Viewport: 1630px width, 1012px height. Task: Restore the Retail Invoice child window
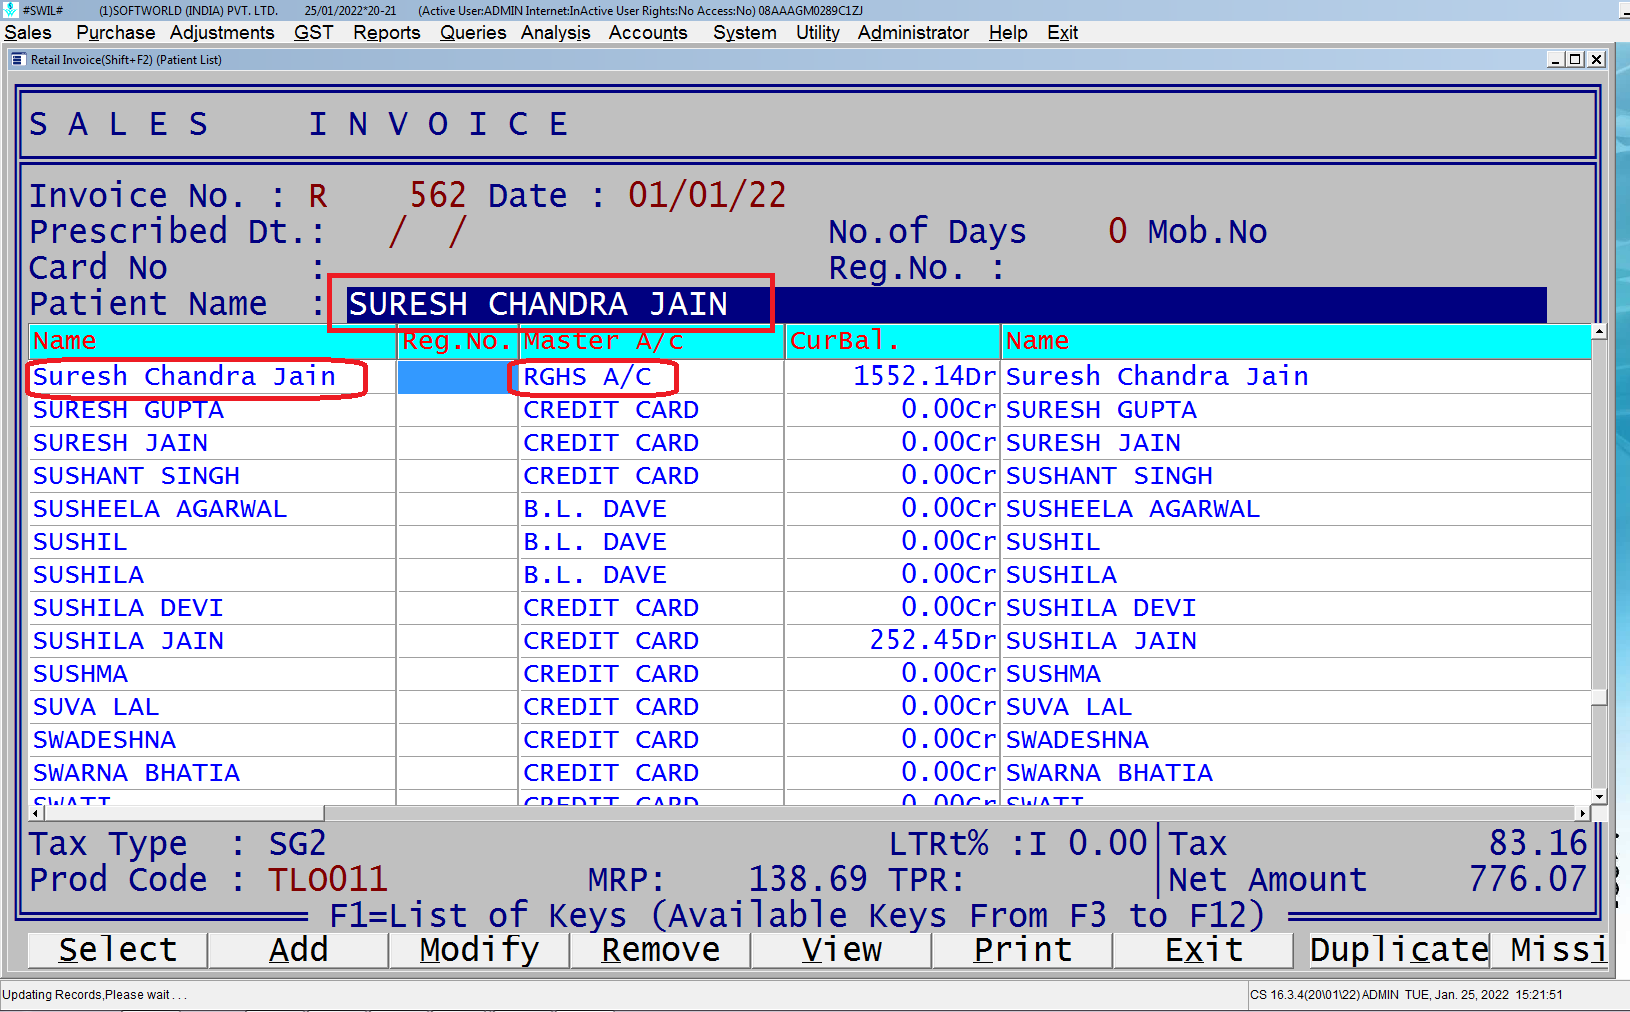pyautogui.click(x=1575, y=60)
